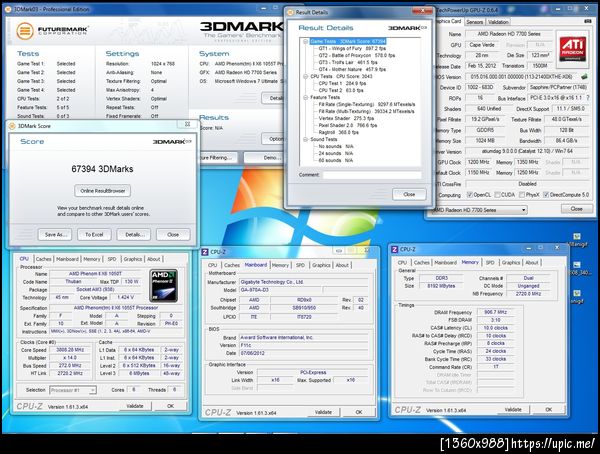Click the Close button in GPU-Z
The width and height of the screenshot is (600, 454).
(577, 209)
